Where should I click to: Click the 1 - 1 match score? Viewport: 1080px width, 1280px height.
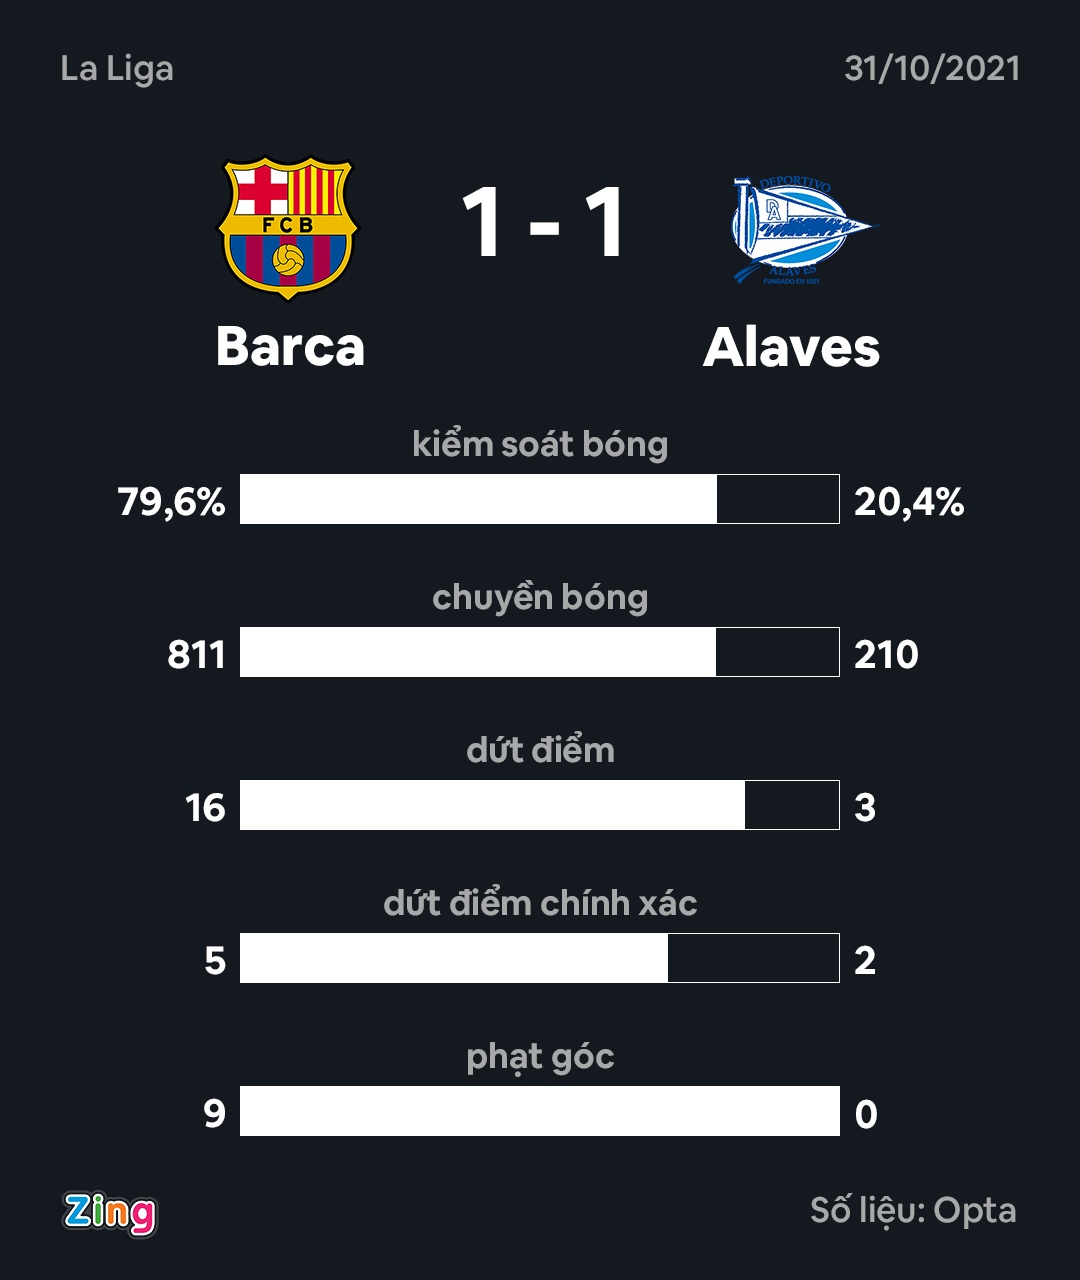click(x=544, y=224)
